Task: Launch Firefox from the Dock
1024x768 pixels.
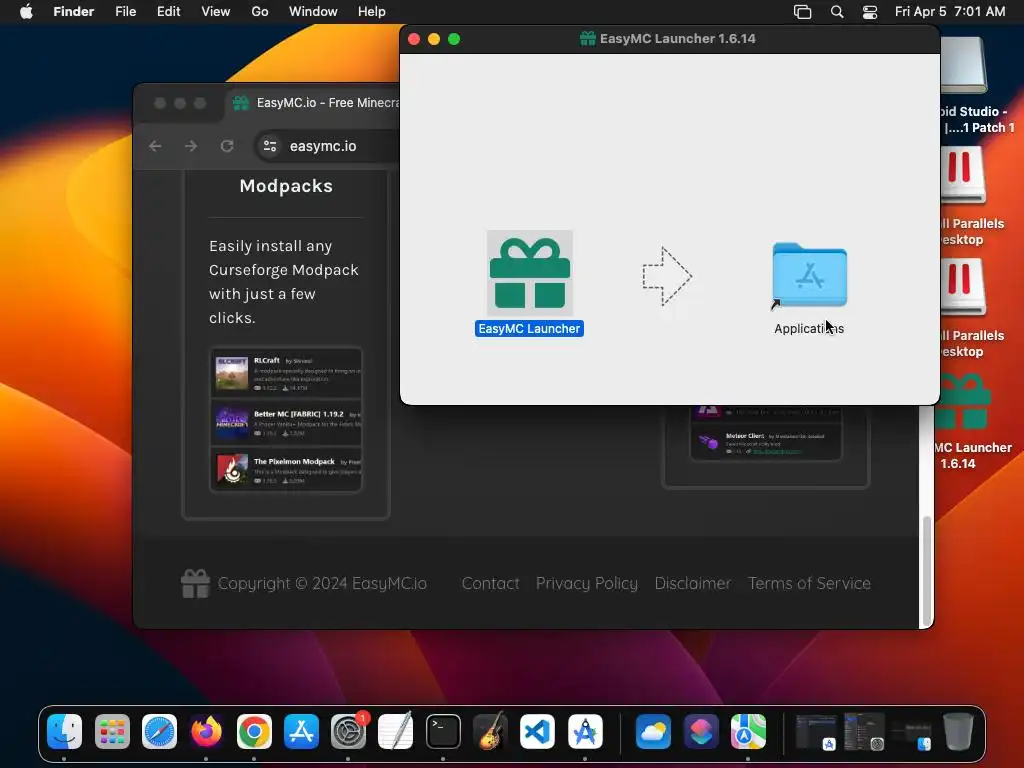Action: tap(206, 731)
